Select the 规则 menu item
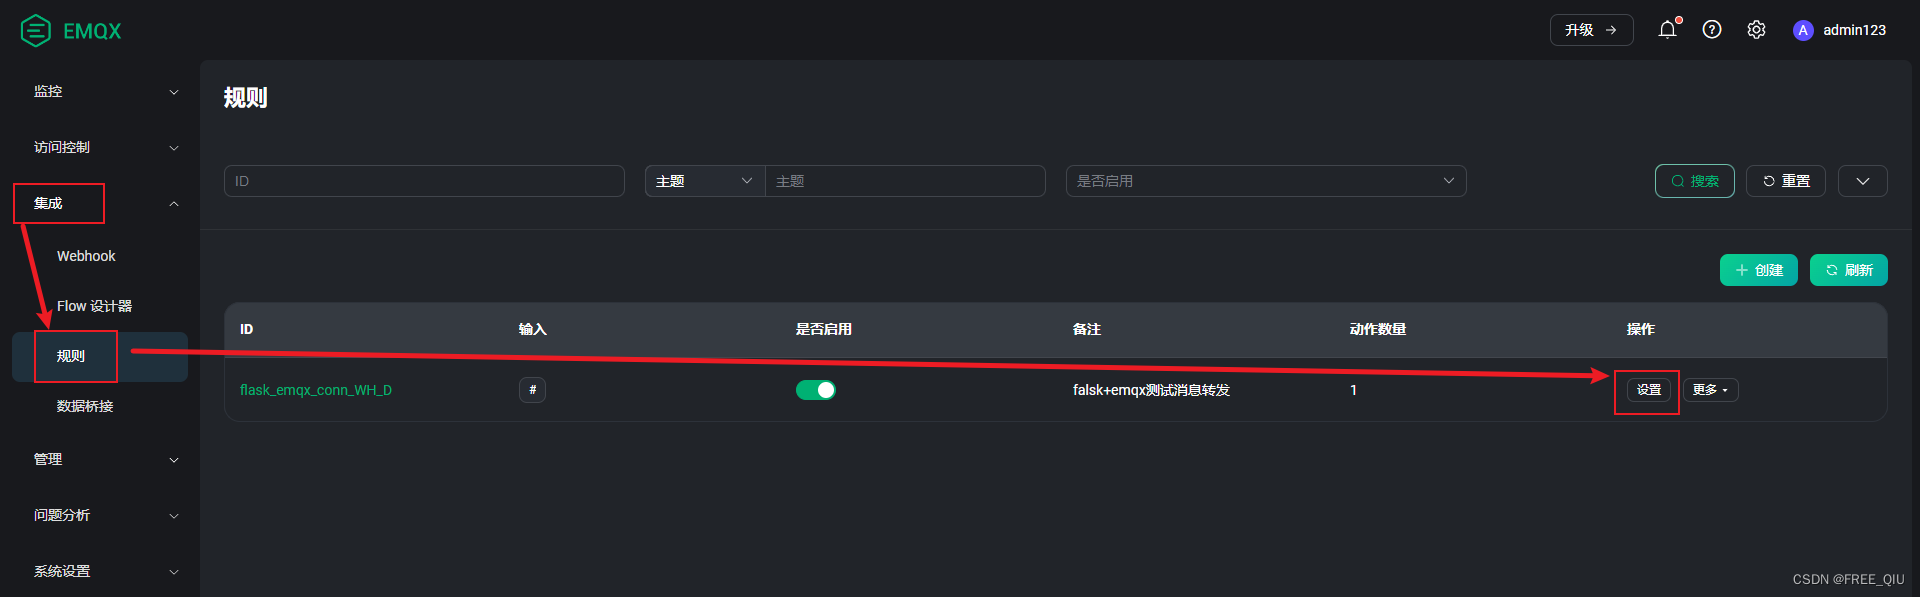The image size is (1920, 597). [100, 356]
